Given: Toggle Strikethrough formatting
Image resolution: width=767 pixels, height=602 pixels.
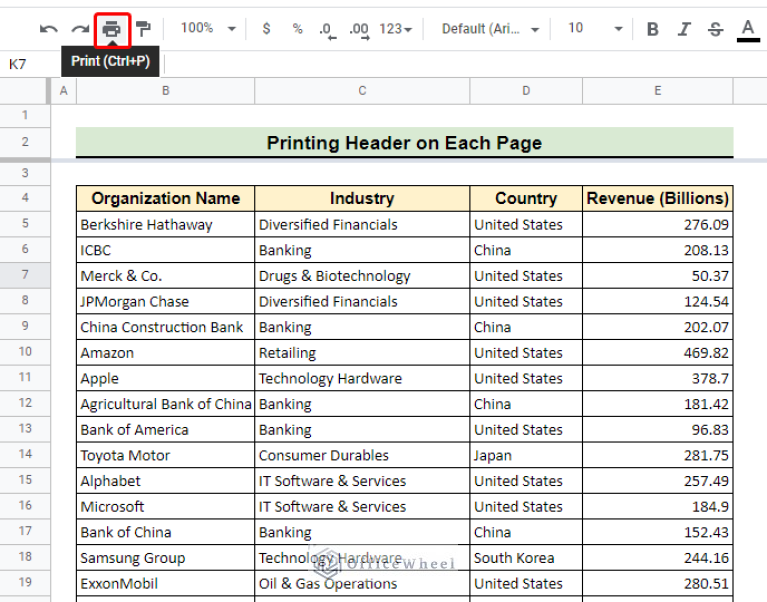Looking at the screenshot, I should (715, 29).
